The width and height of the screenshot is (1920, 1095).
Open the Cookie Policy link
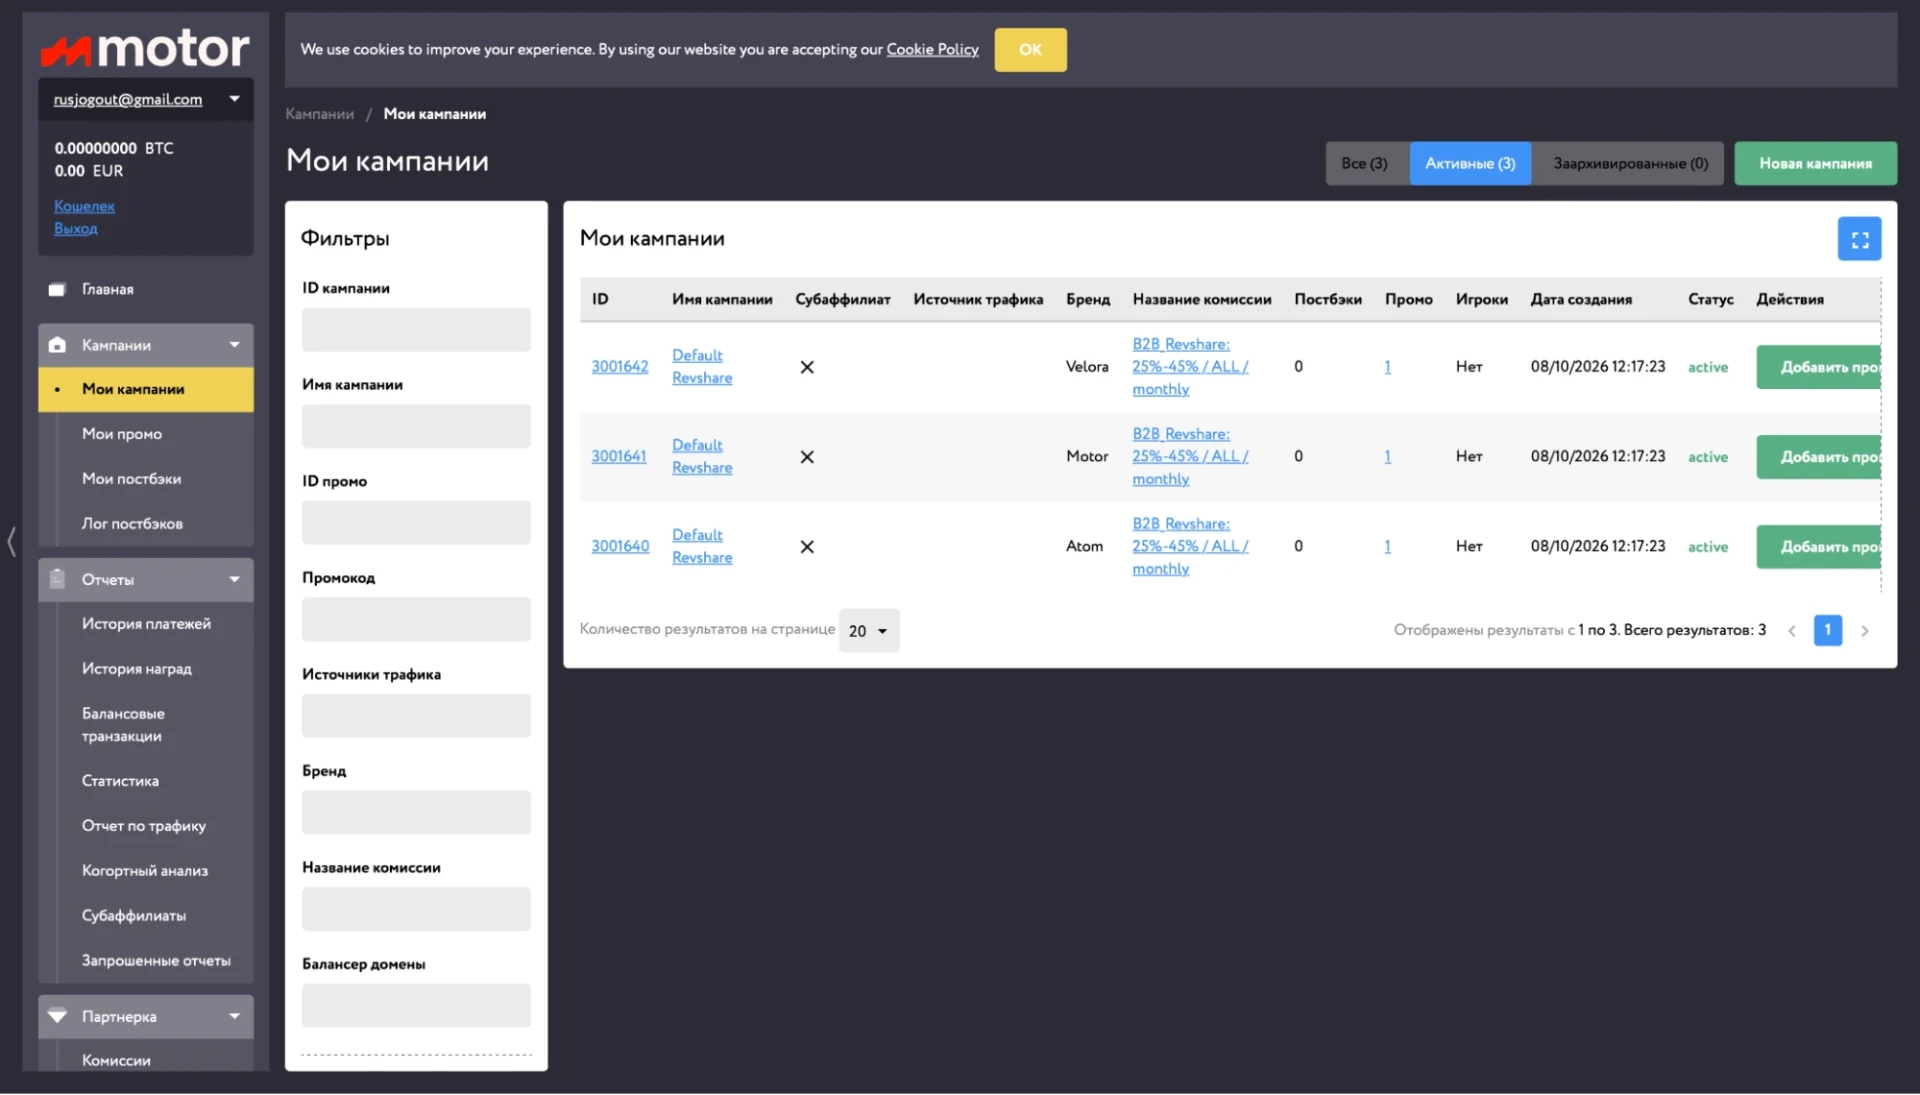point(932,49)
